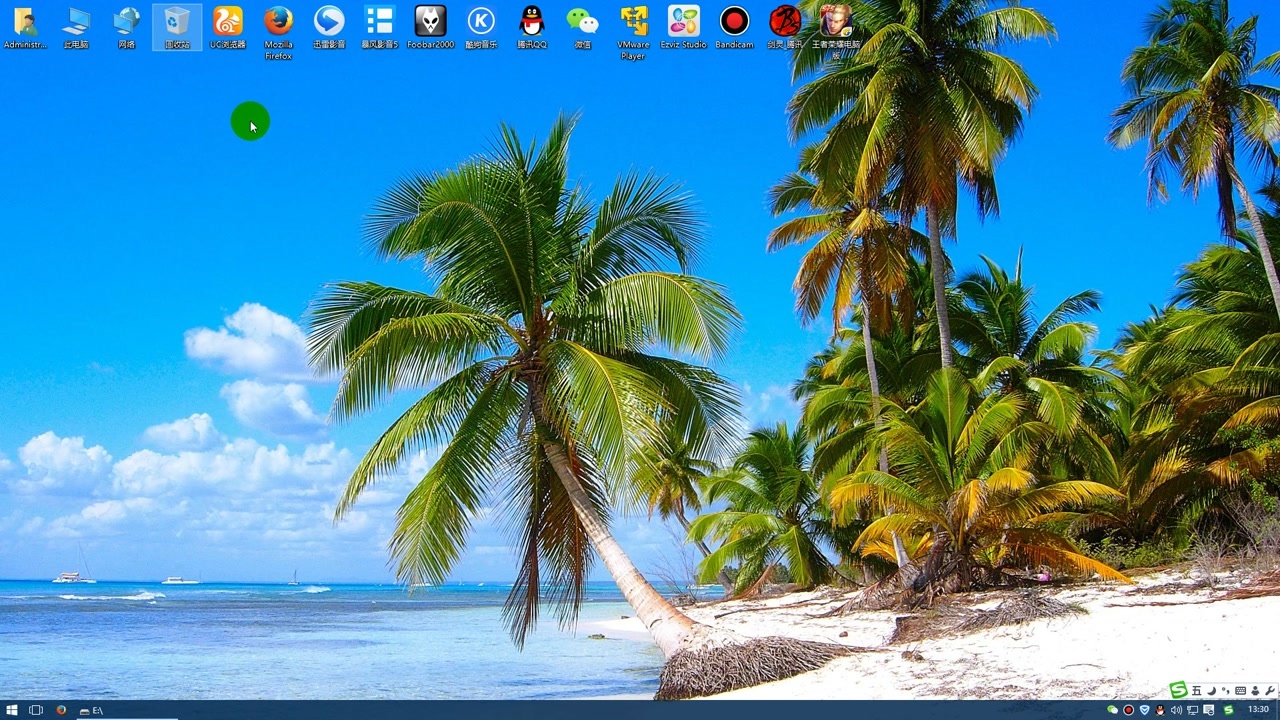Image resolution: width=1280 pixels, height=720 pixels.
Task: Select the 回收站 Recycle Bin icon
Action: coord(177,27)
